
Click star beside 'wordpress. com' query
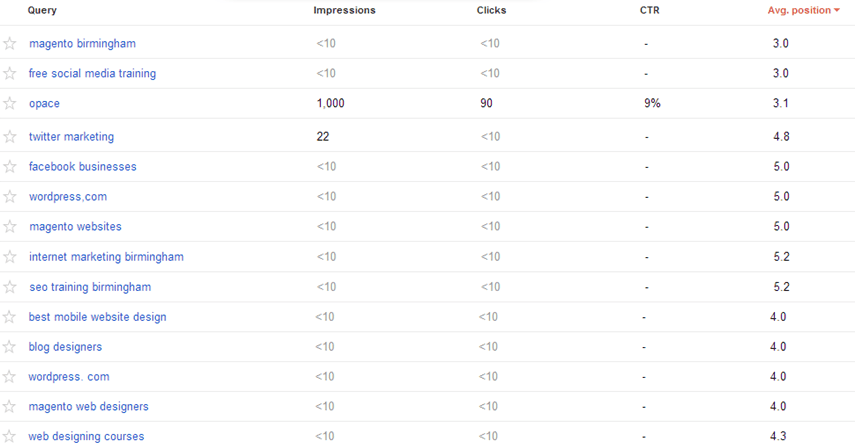[10, 376]
